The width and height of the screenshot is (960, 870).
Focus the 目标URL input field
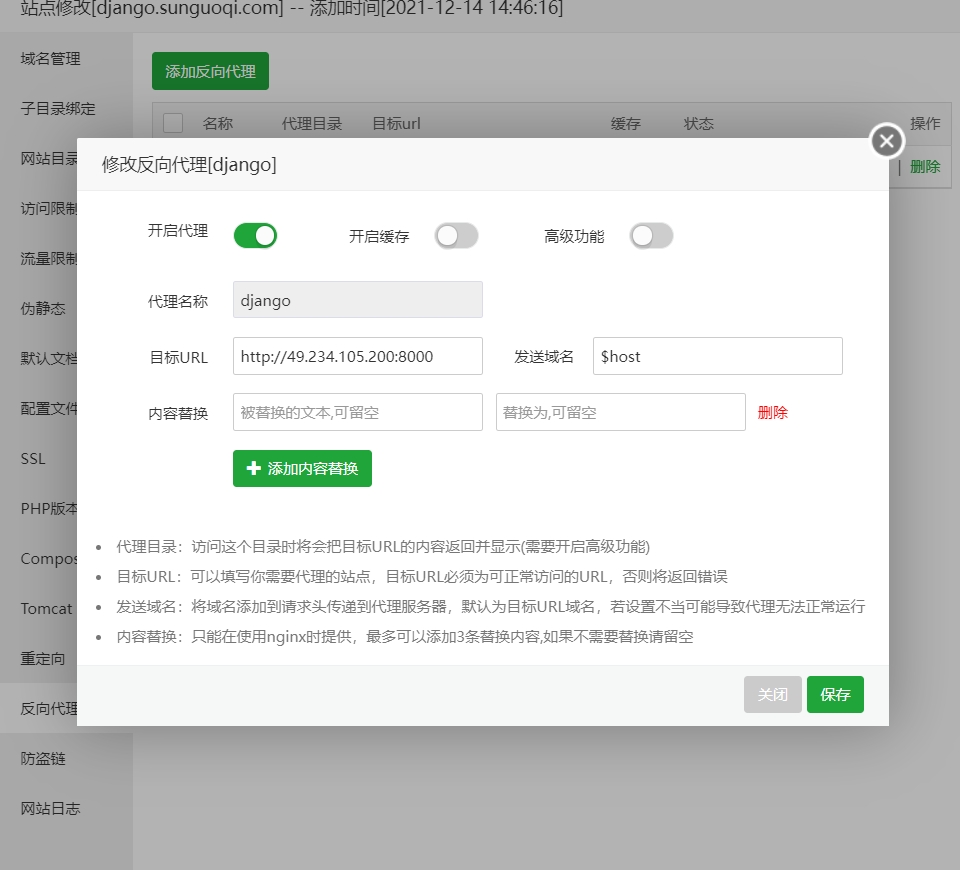pyautogui.click(x=358, y=356)
